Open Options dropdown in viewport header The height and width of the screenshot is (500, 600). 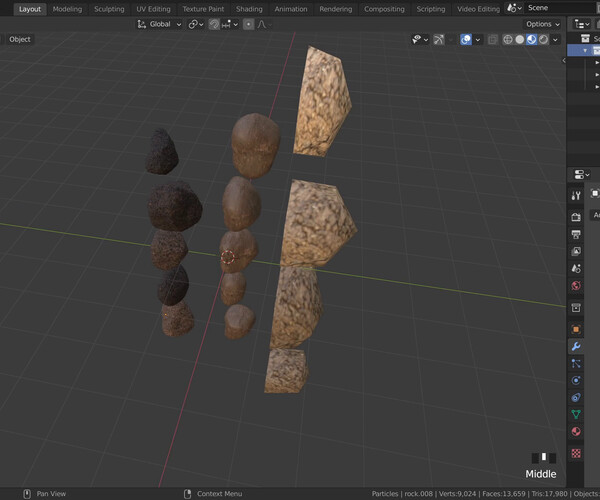543,24
